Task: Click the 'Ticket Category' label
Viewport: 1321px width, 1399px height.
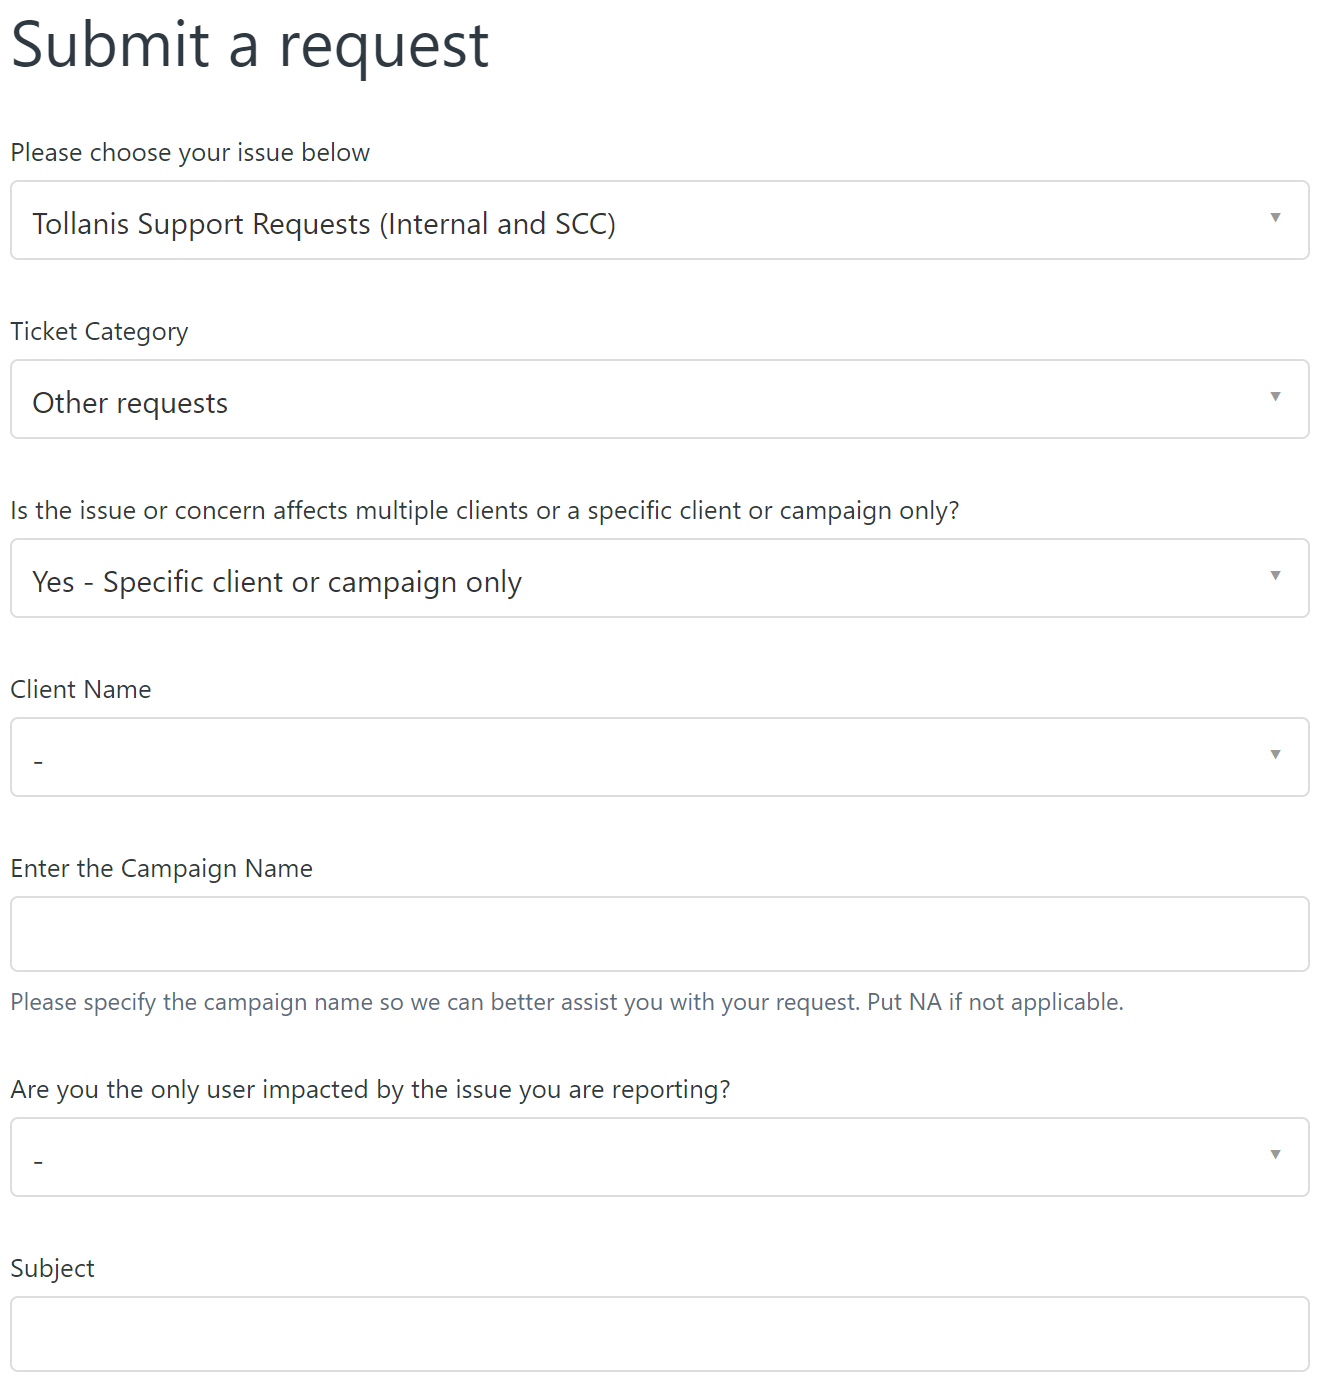Action: click(x=99, y=332)
